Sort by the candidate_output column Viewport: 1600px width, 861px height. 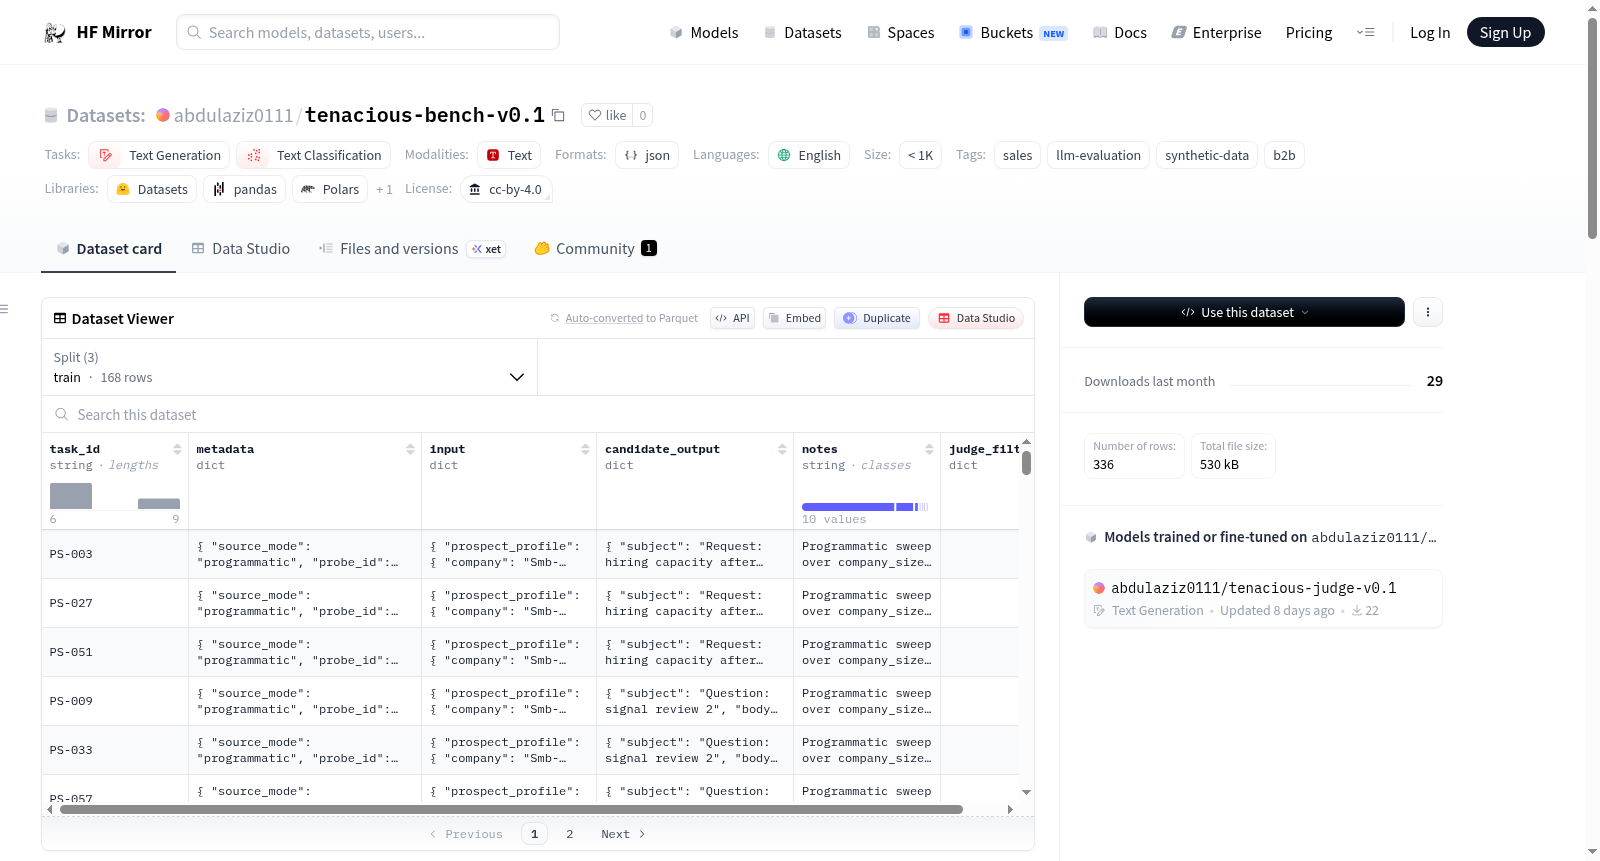tap(782, 450)
